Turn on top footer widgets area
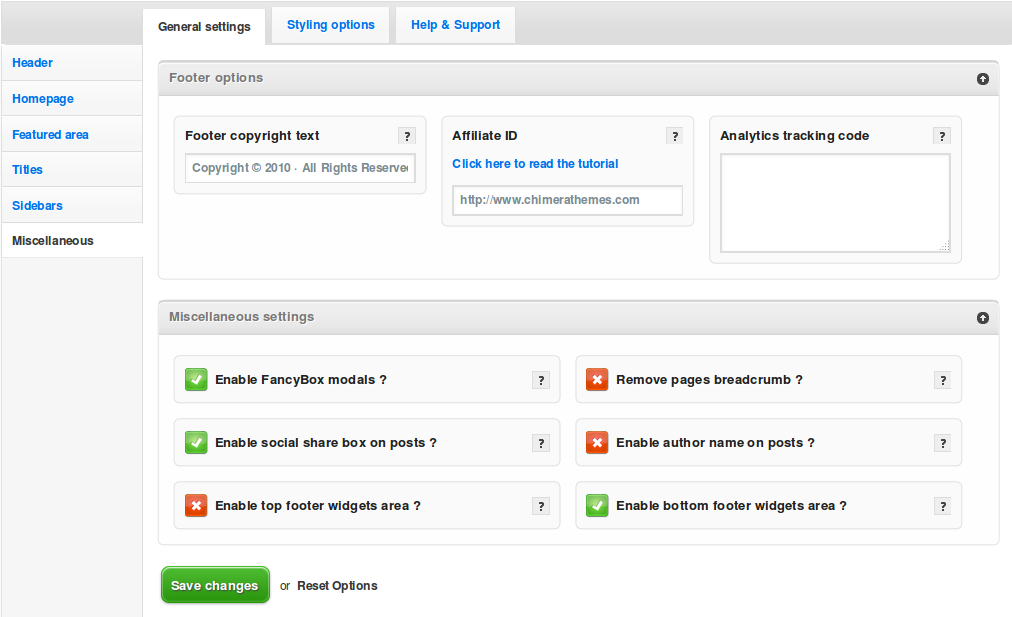 (196, 506)
